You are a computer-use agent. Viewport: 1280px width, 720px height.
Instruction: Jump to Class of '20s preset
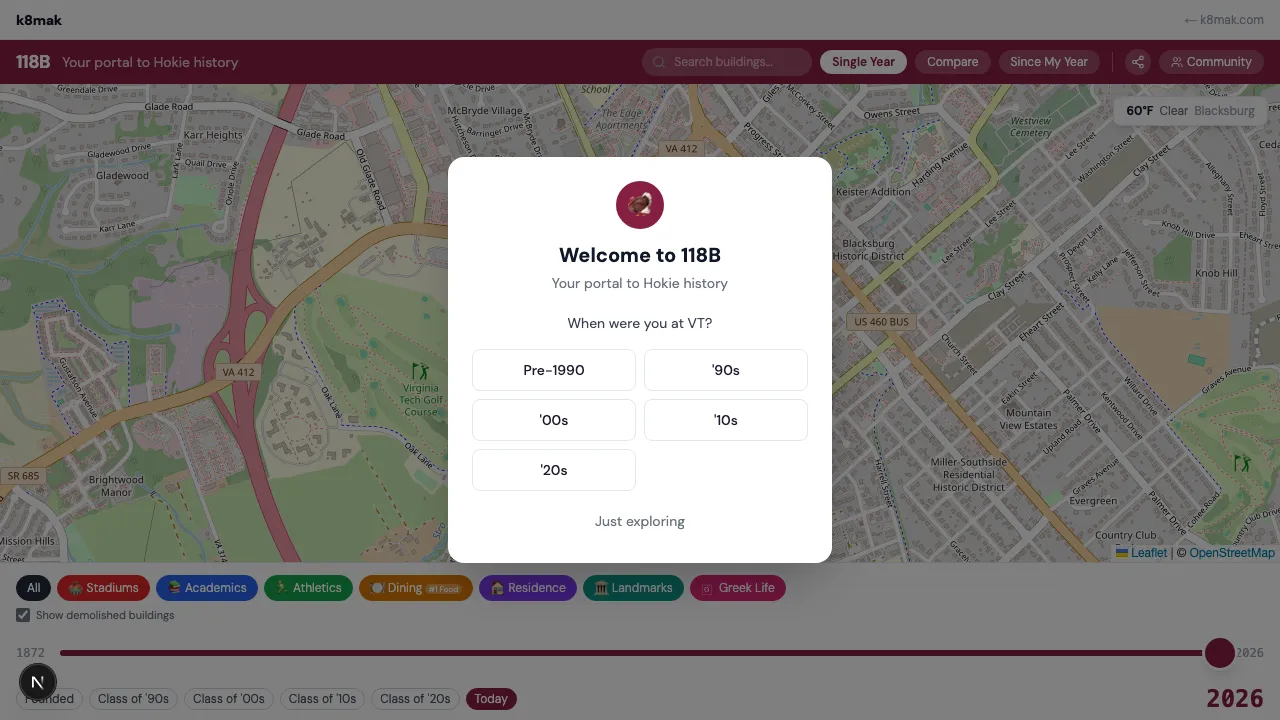pyautogui.click(x=415, y=699)
